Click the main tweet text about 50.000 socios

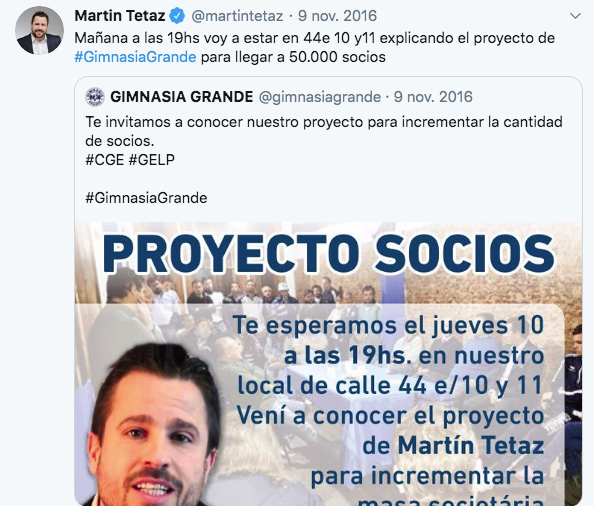pos(314,48)
